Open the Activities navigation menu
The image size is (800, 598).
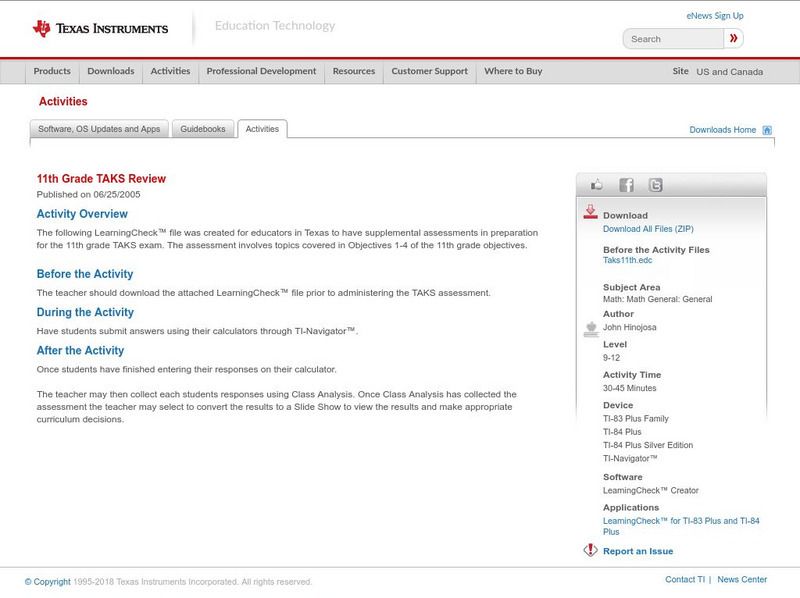coord(170,71)
